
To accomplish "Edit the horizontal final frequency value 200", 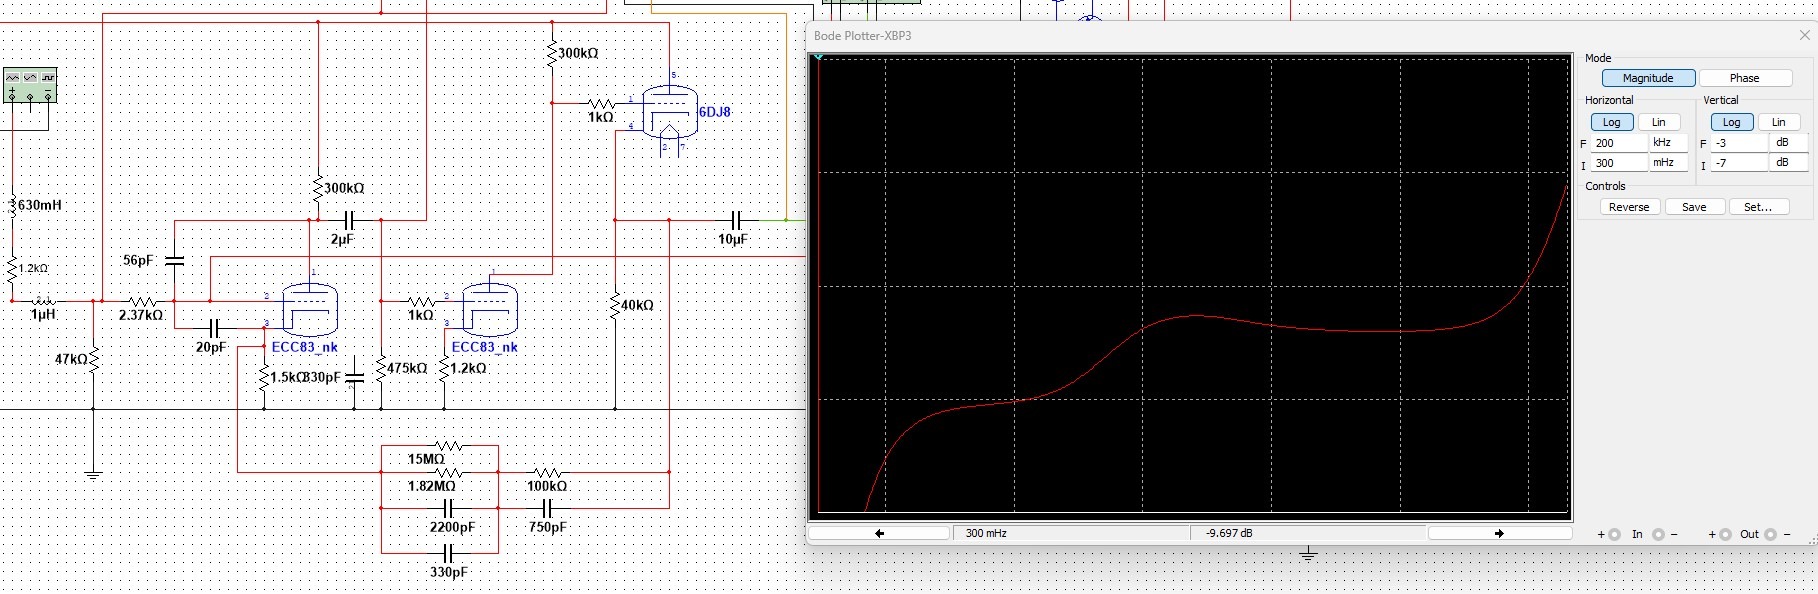I will click(1619, 143).
